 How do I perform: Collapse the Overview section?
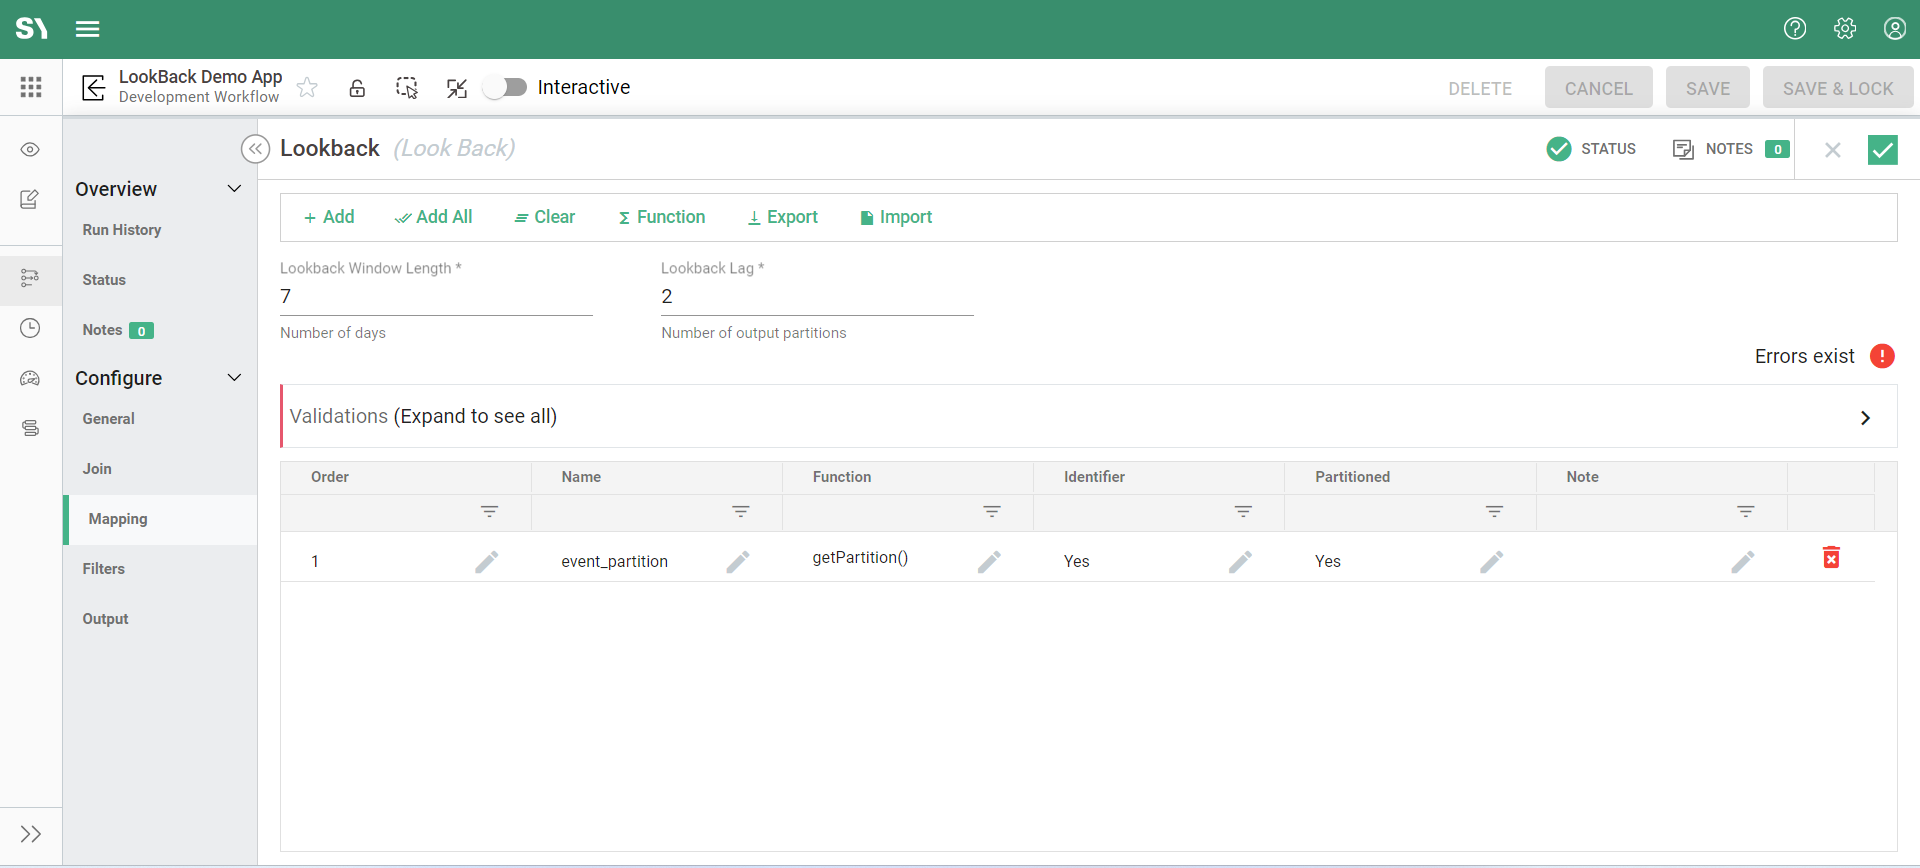pos(234,189)
